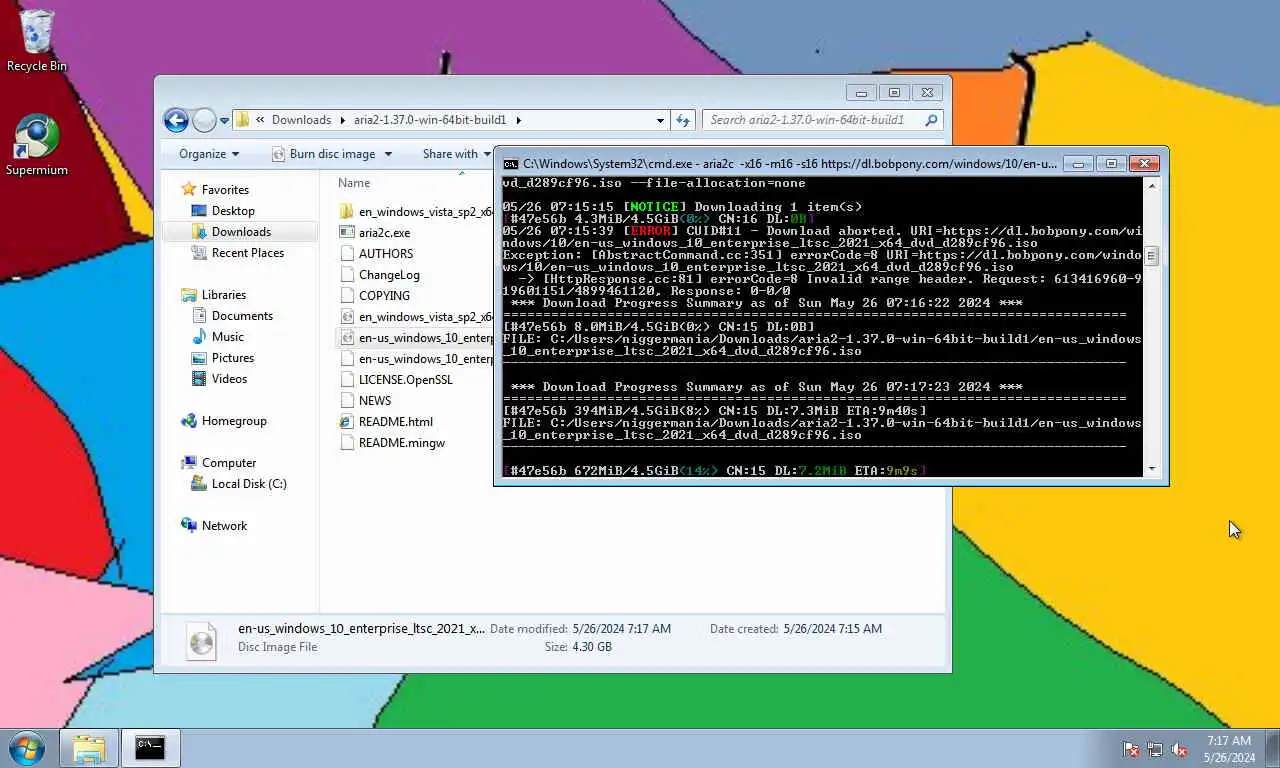
Task: Click the cmd.exe title bar icon
Action: coord(510,164)
